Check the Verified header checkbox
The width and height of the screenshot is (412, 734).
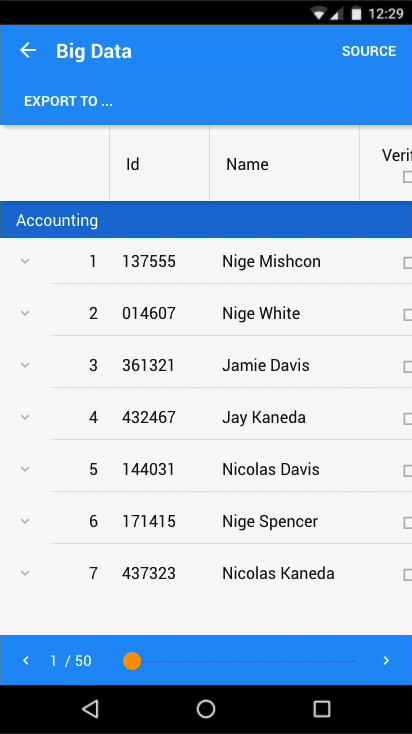coord(407,177)
